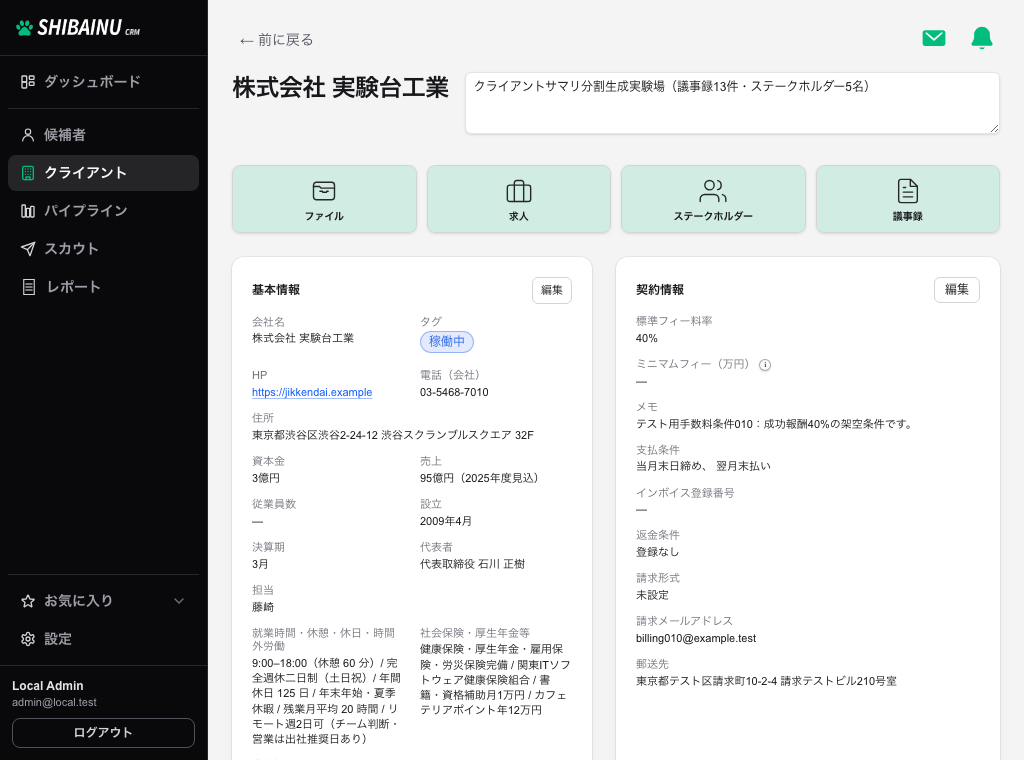Image resolution: width=1024 pixels, height=760 pixels.
Task: Click the 株式会社 実験台工業 page title
Action: [341, 87]
